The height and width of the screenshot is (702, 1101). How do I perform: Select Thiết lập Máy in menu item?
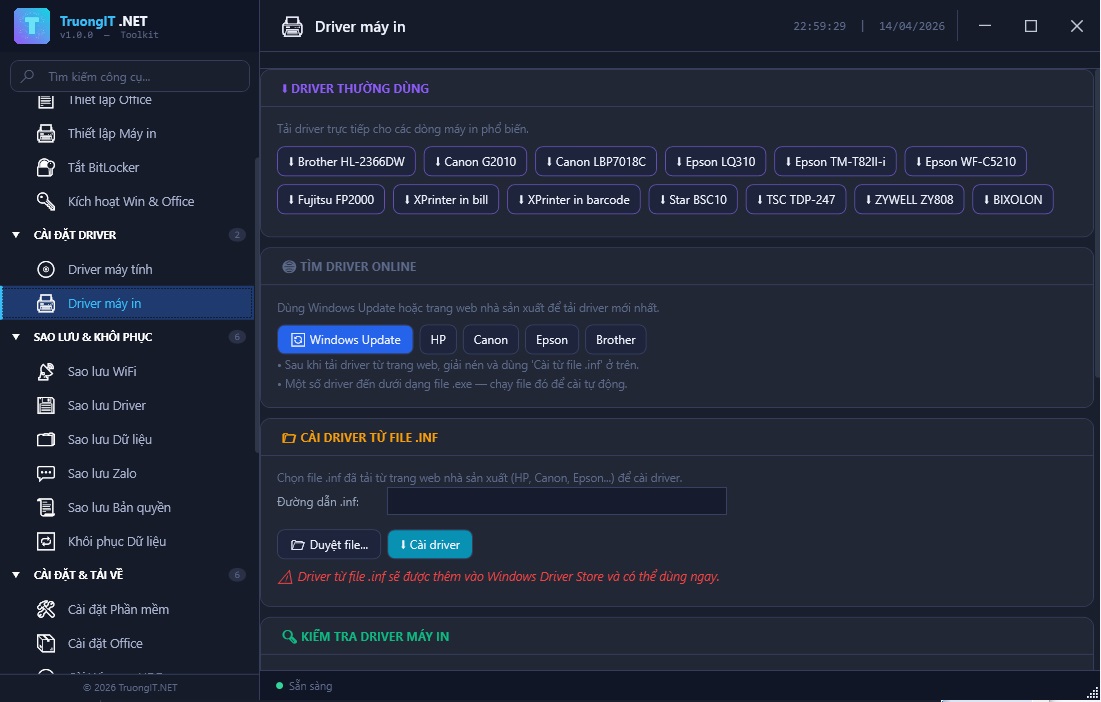click(112, 133)
